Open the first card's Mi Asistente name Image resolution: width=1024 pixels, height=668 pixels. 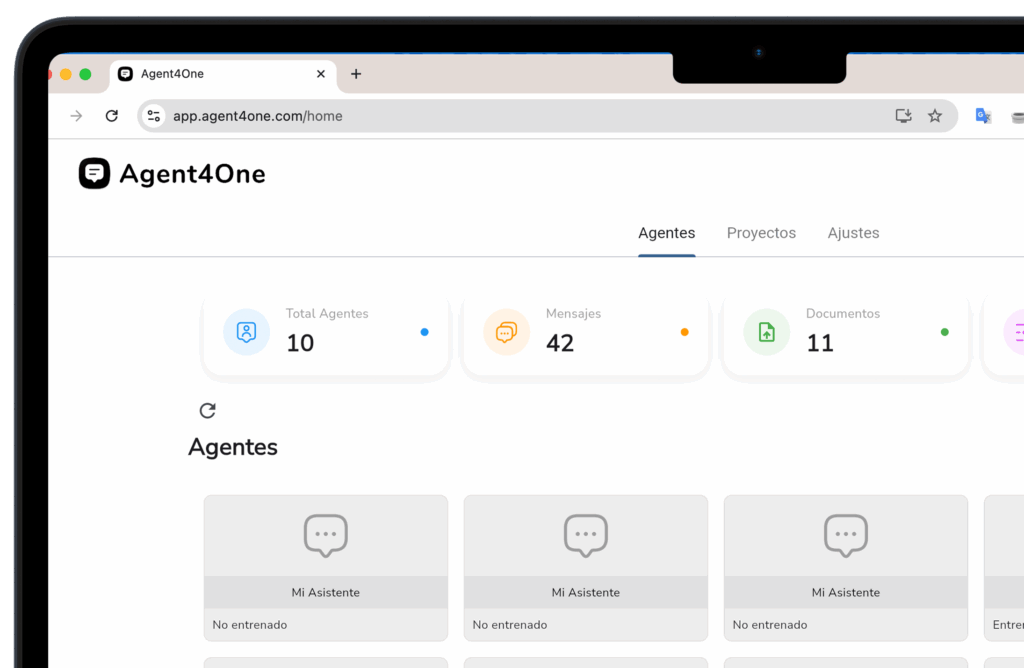coord(326,592)
